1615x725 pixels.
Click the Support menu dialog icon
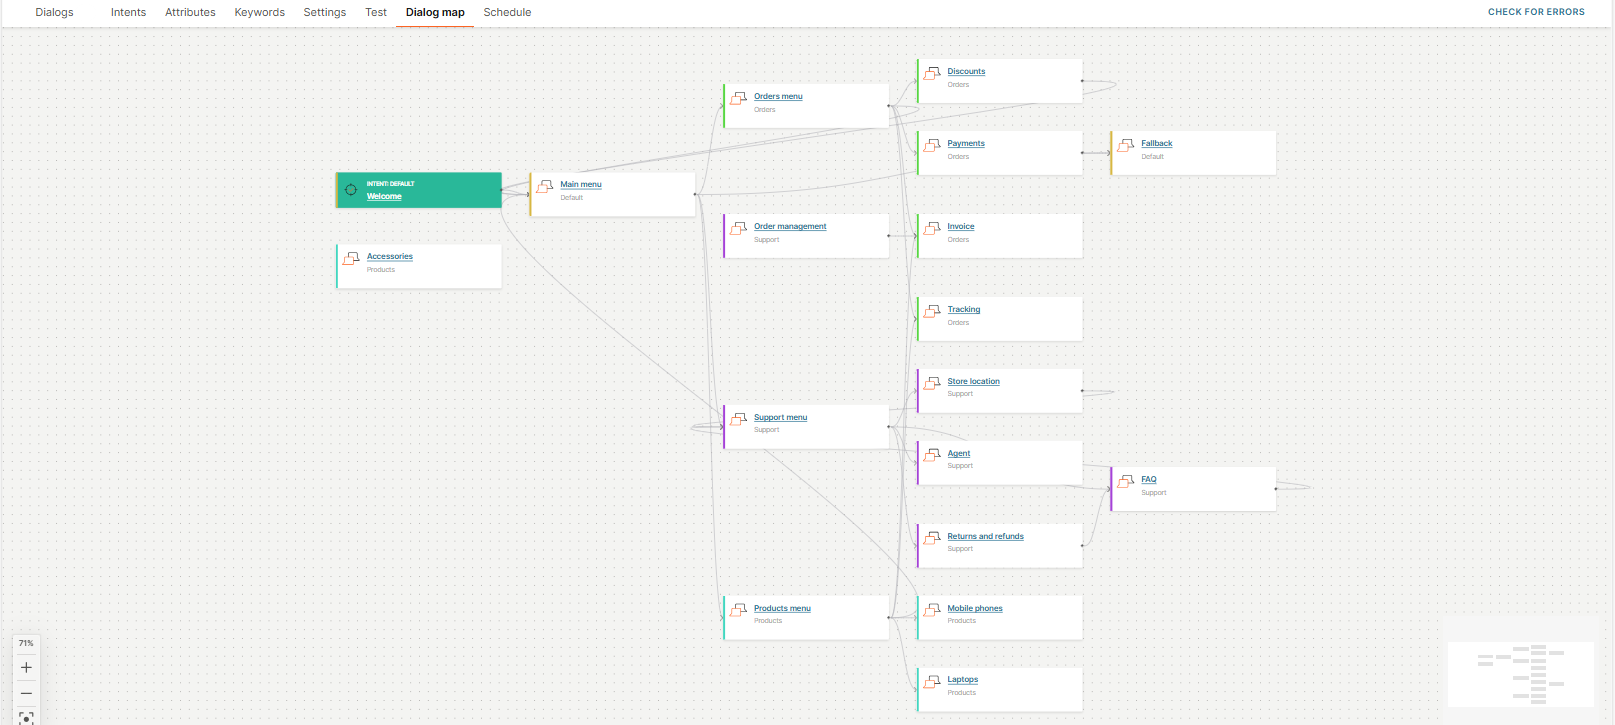(739, 419)
